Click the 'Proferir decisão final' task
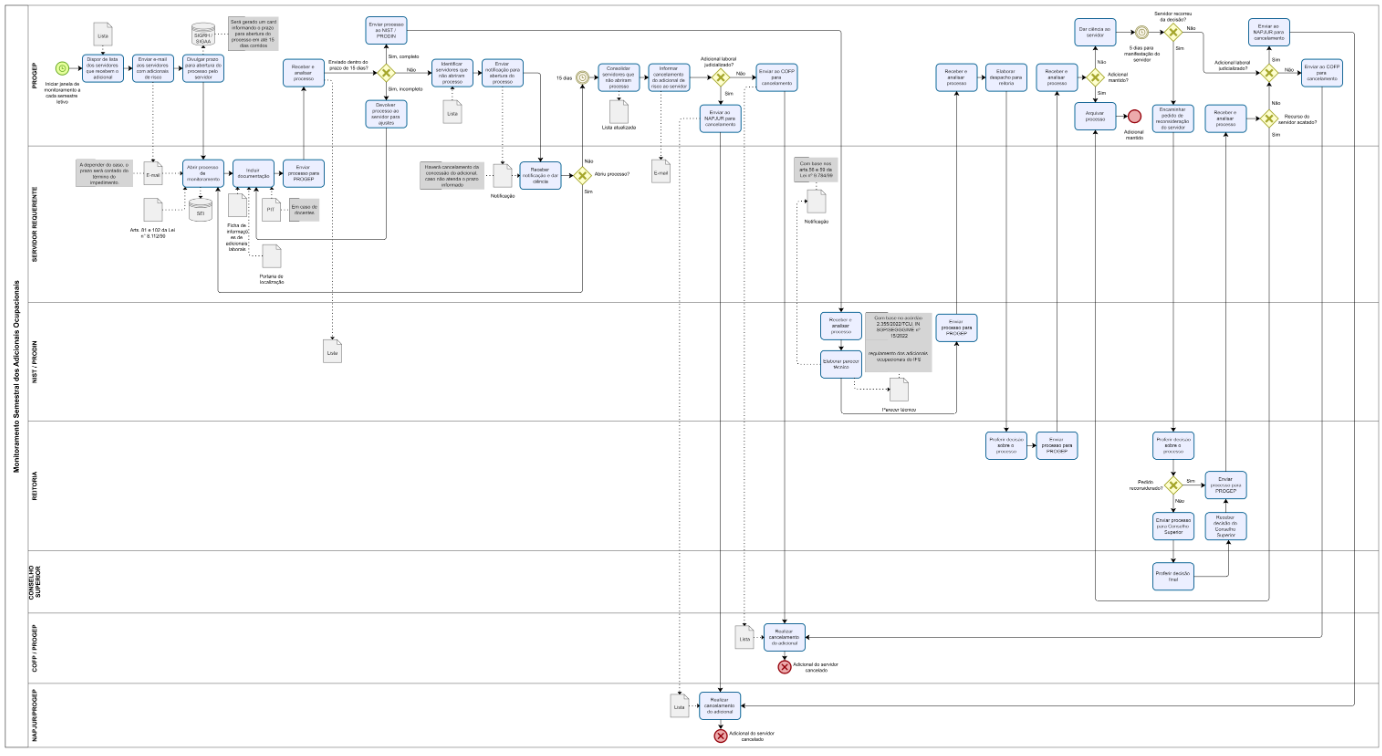 (x=1174, y=575)
